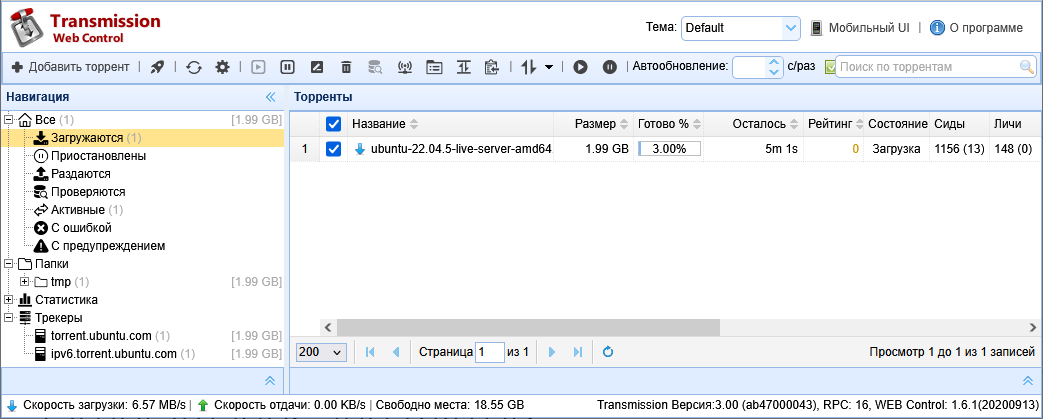The width and height of the screenshot is (1043, 419).
Task: Click the round pause-all torrents icon
Action: tap(609, 67)
